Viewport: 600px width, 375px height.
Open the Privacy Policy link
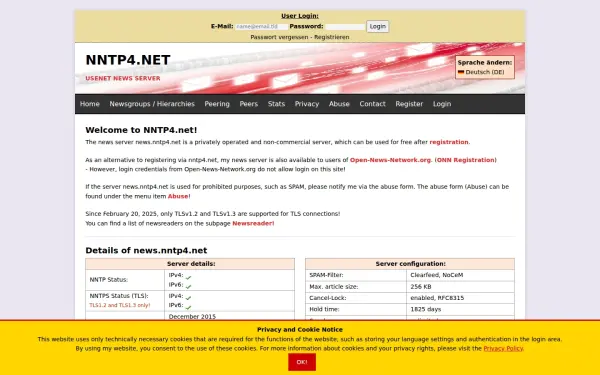tap(503, 349)
